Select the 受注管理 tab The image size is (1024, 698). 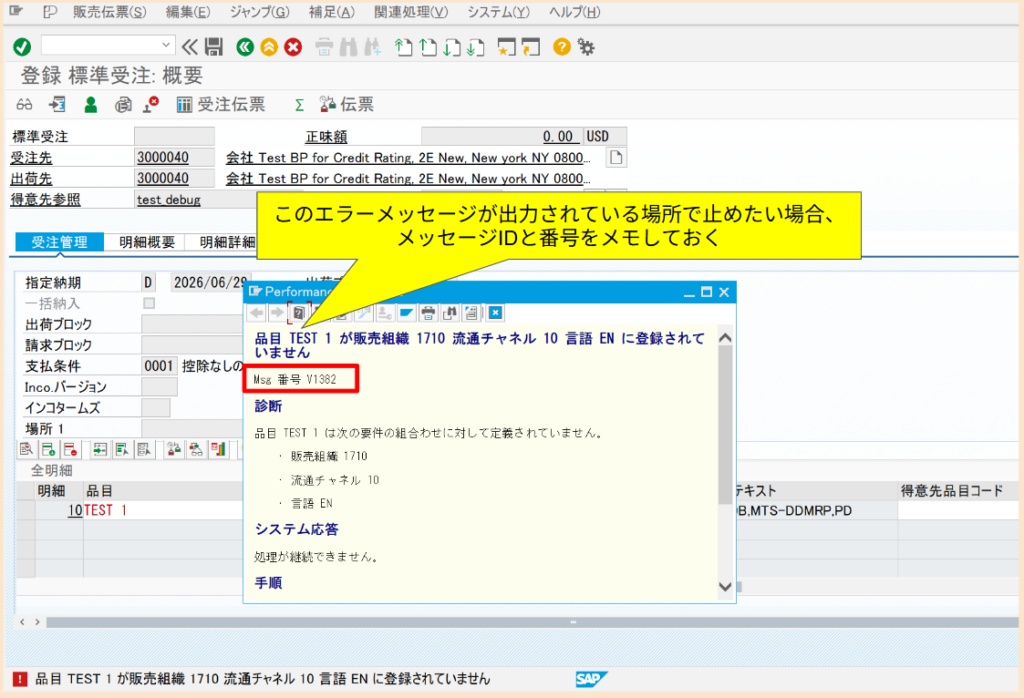click(x=59, y=242)
